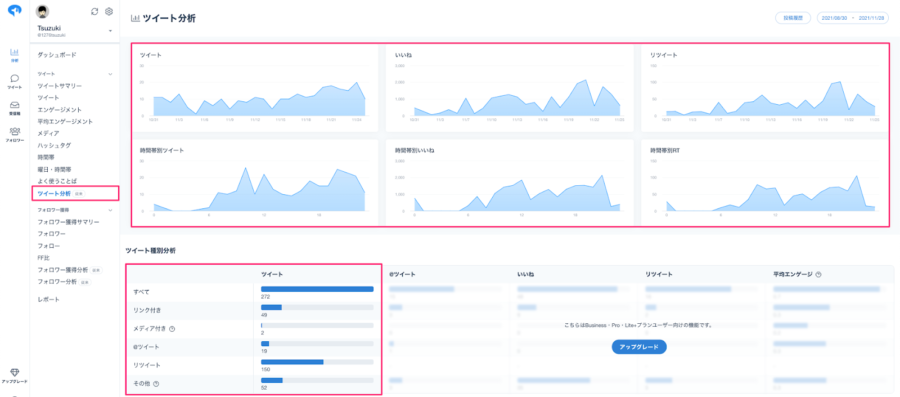The width and height of the screenshot is (900, 397).
Task: Click the ツイート分析 heading chart icon
Action: tap(135, 18)
